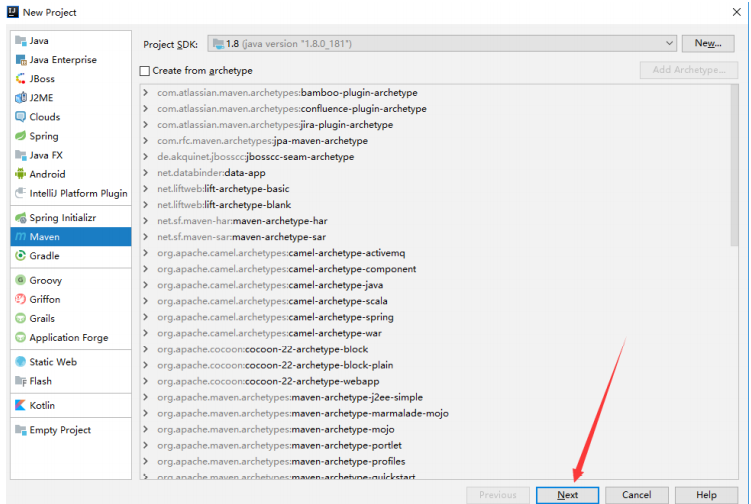Viewport: 751px width, 504px height.
Task: Click the Next button
Action: pyautogui.click(x=568, y=495)
